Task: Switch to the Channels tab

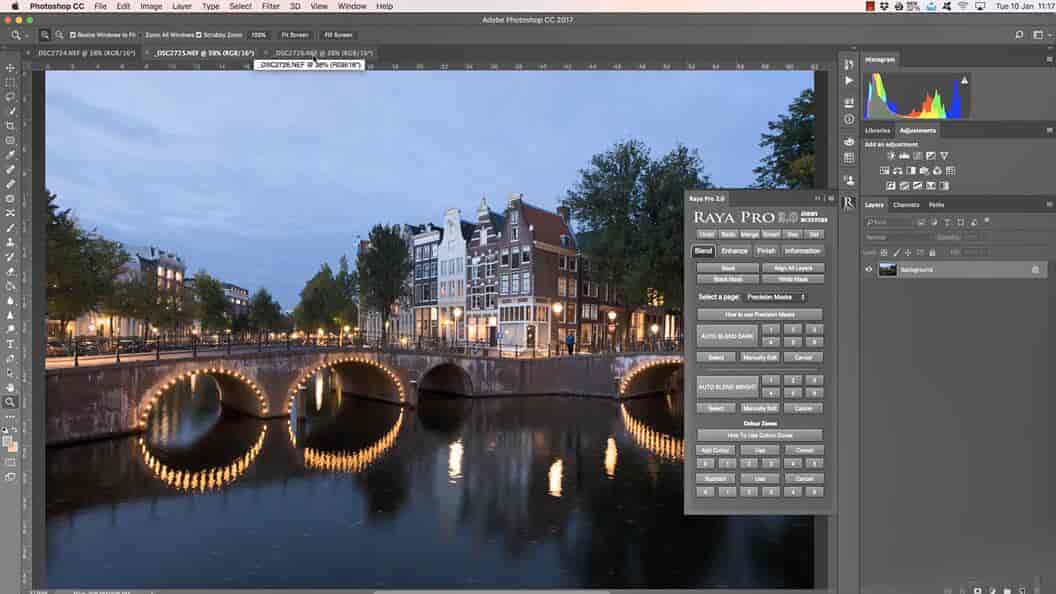Action: pyautogui.click(x=906, y=205)
